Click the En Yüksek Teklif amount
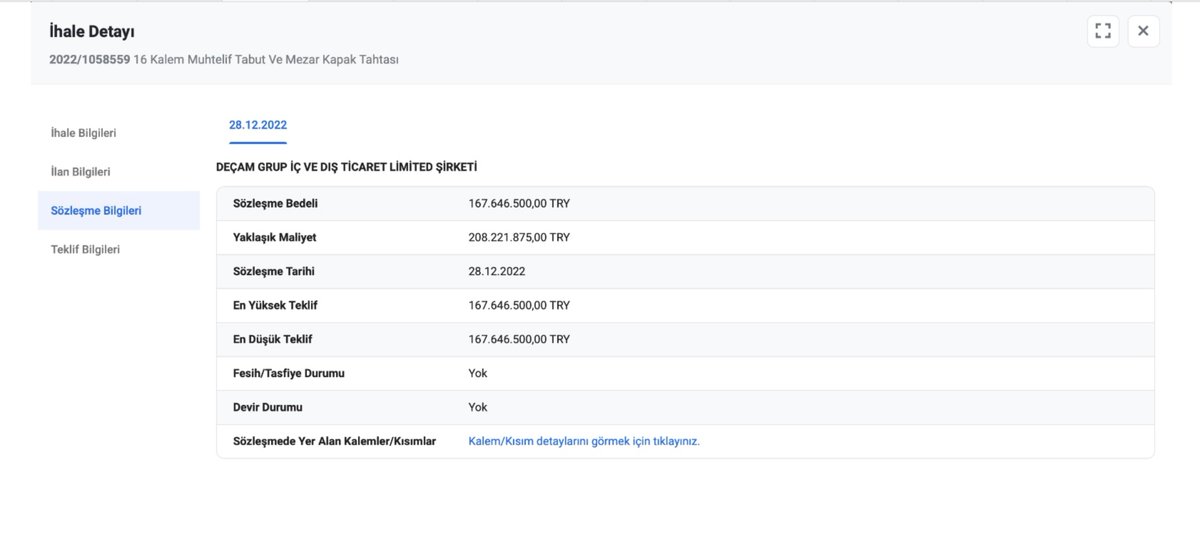The image size is (1200, 554). click(519, 305)
